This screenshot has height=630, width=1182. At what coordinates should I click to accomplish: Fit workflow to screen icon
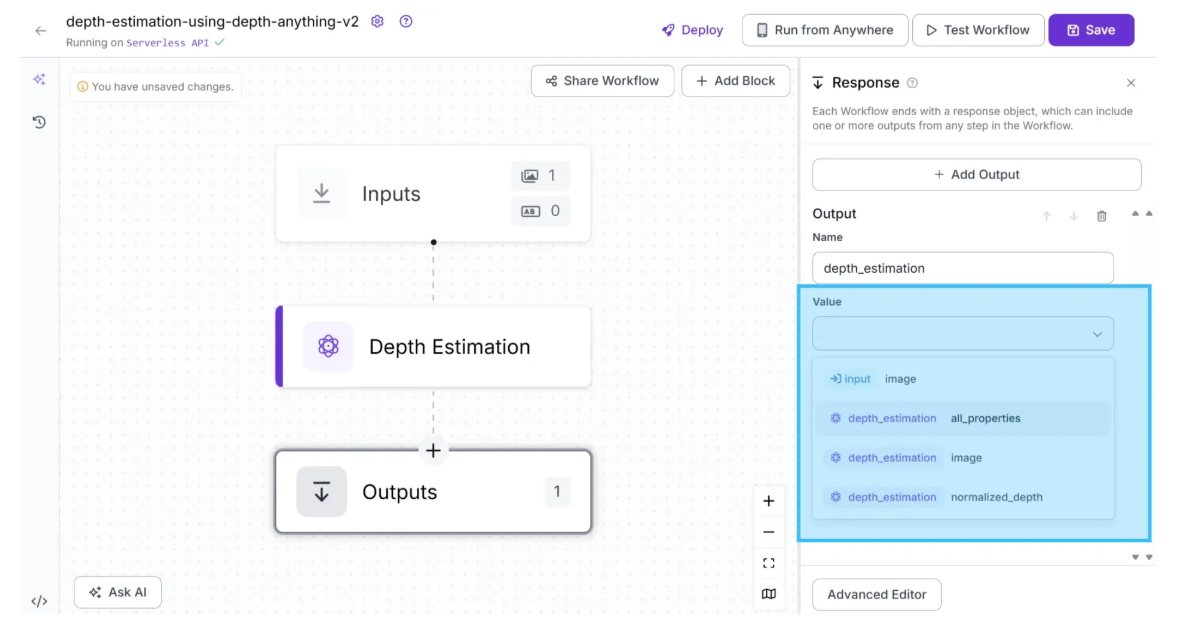coord(768,563)
